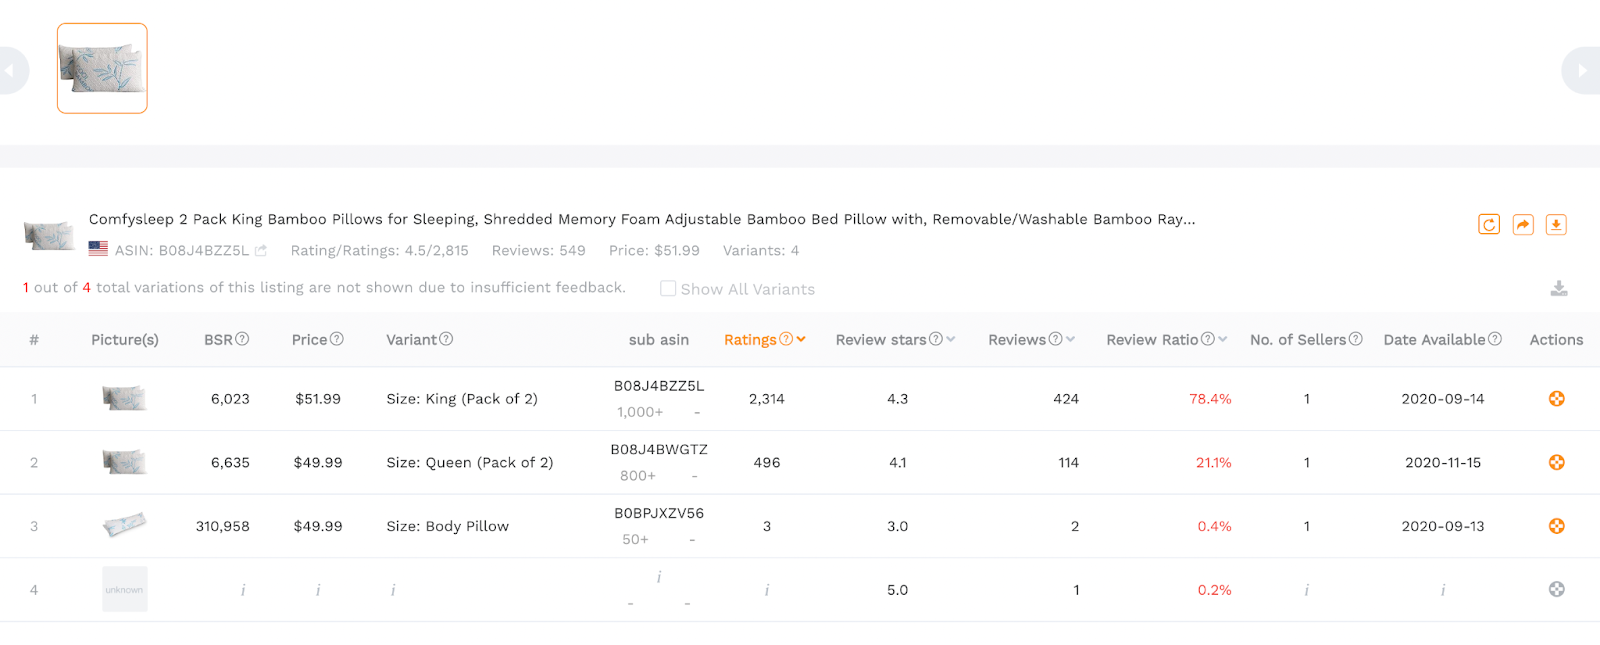
Task: Click the next carousel arrow on right edge
Action: click(1583, 70)
